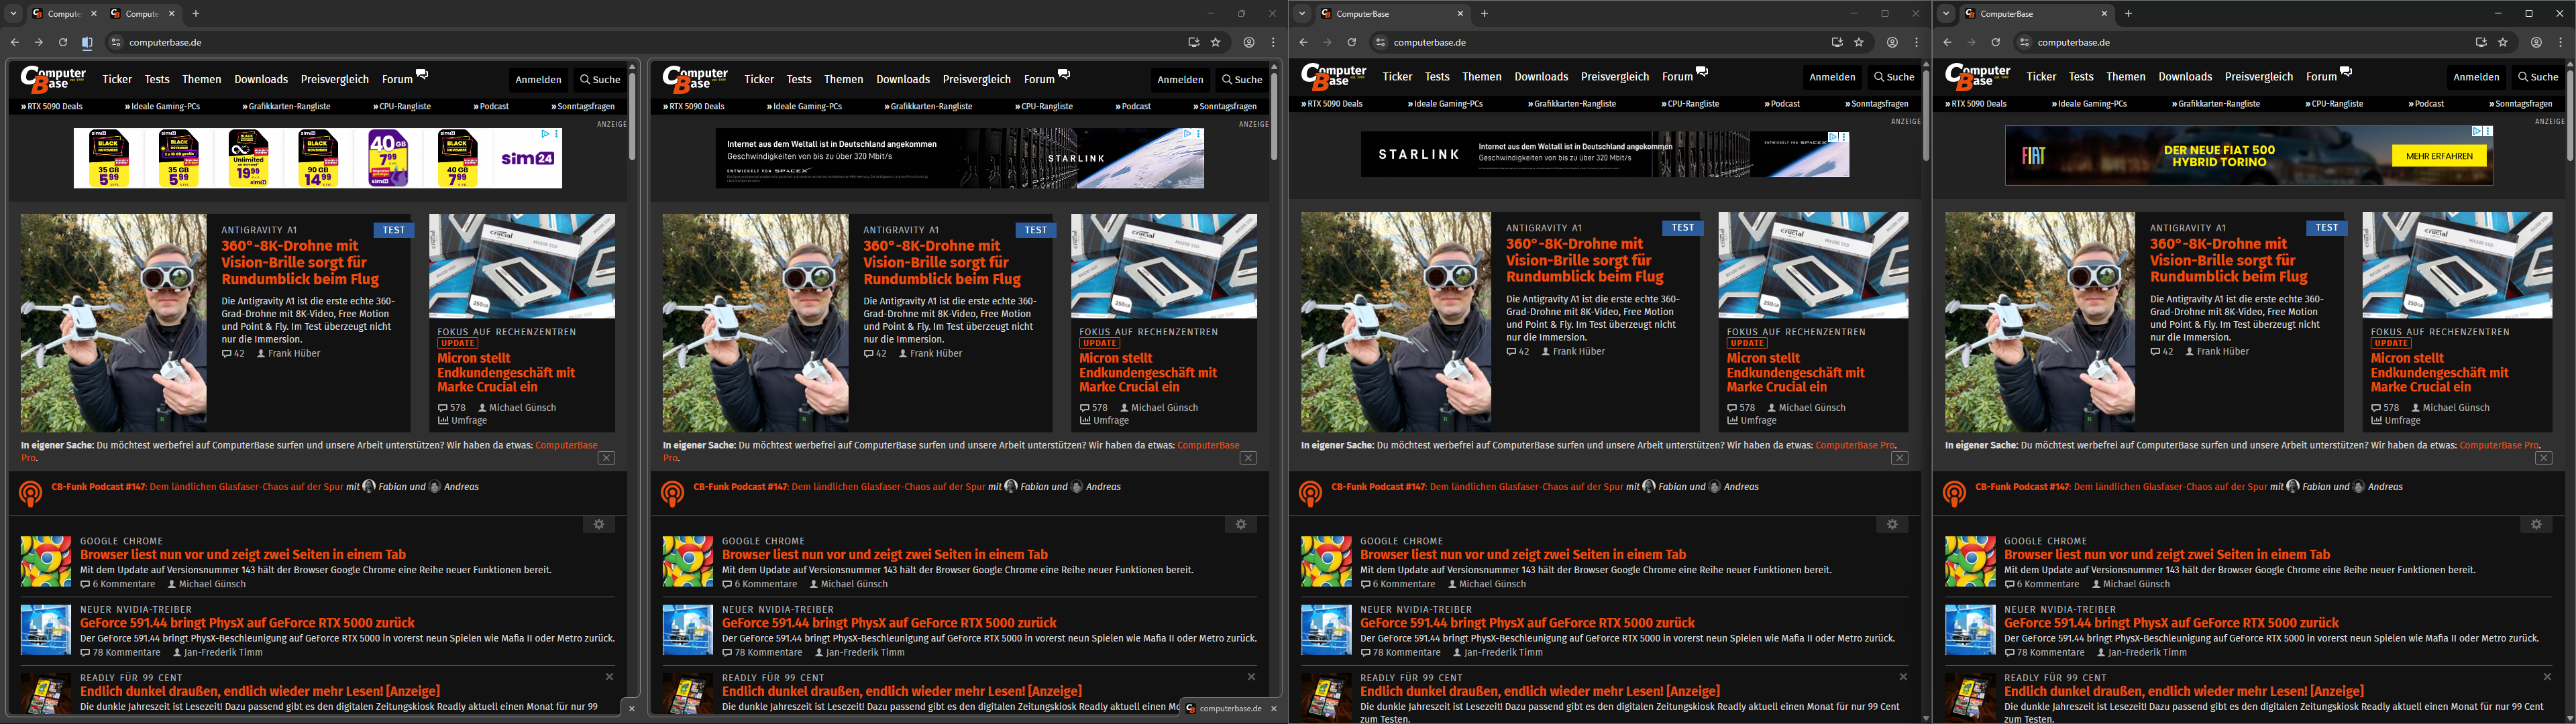
Task: Click the 'MEHR ERFAHREN' button in the Fiat ad
Action: [2439, 156]
